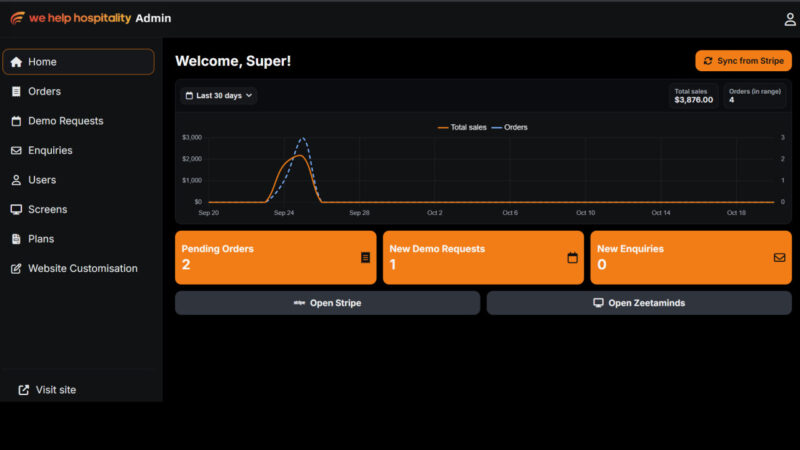The width and height of the screenshot is (800, 450).
Task: Toggle the Total sales series in chart legend
Action: pyautogui.click(x=462, y=127)
